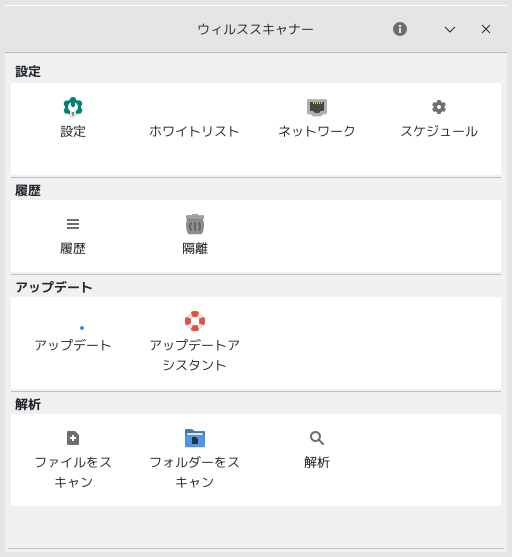Select the ファイルをスキャン file-plus icon
This screenshot has width=512, height=557.
(73, 438)
